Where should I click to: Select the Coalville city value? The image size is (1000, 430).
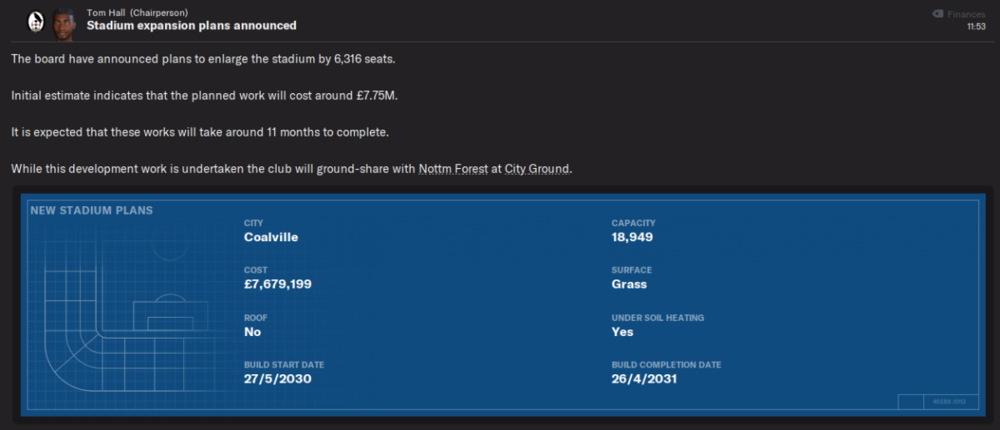(x=271, y=237)
